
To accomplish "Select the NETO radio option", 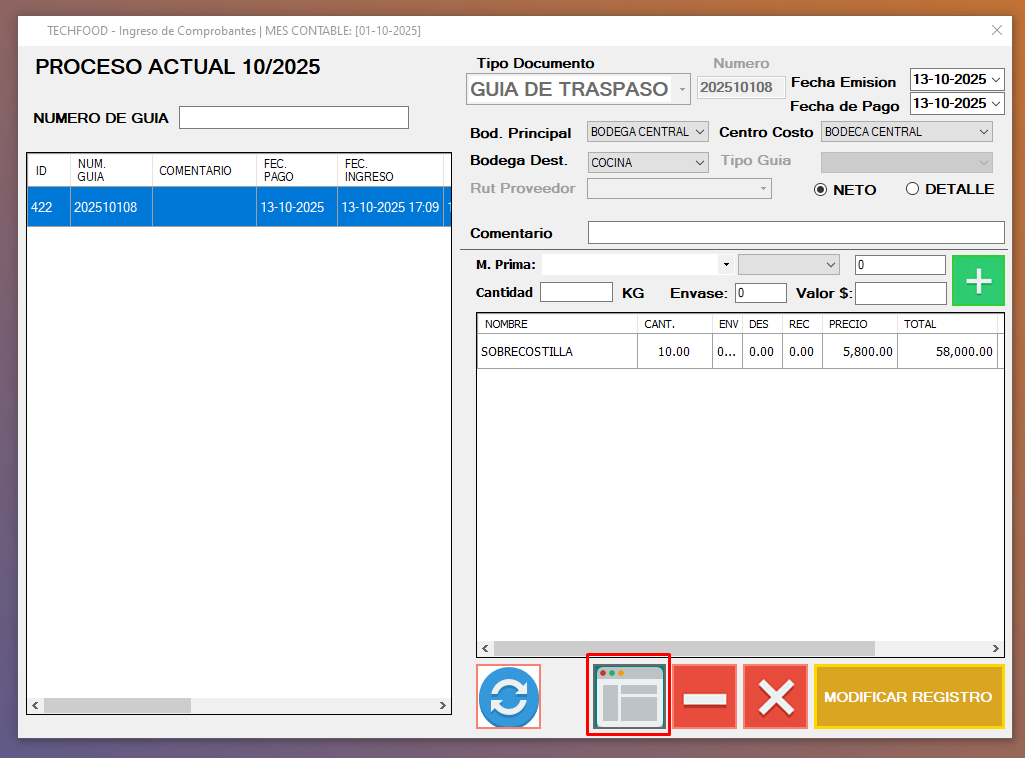I will click(x=821, y=190).
